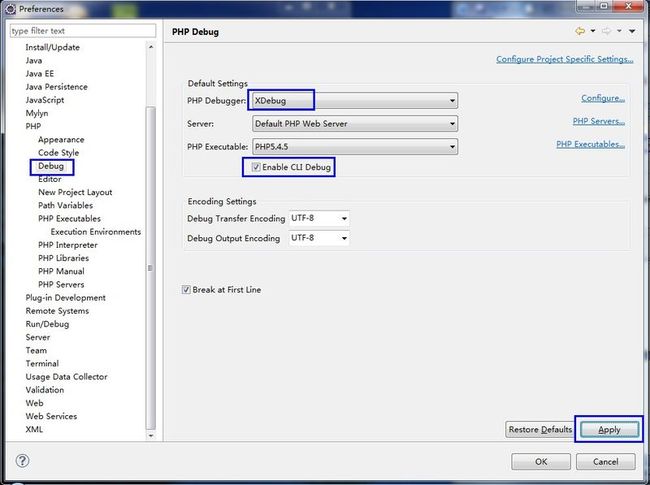650x485 pixels.
Task: Select PHP Manual item
Action: (x=61, y=271)
